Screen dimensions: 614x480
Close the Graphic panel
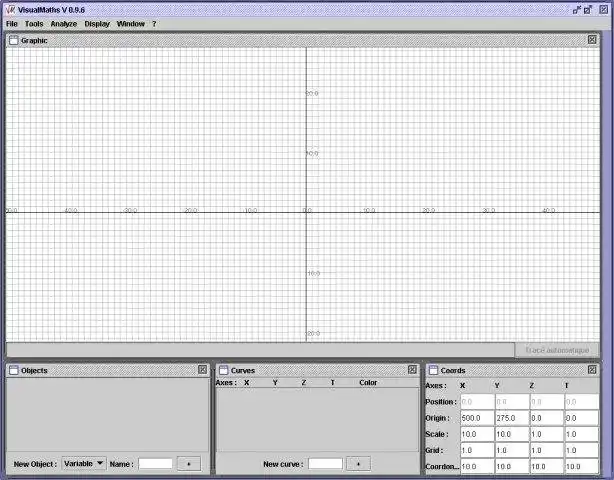click(592, 40)
